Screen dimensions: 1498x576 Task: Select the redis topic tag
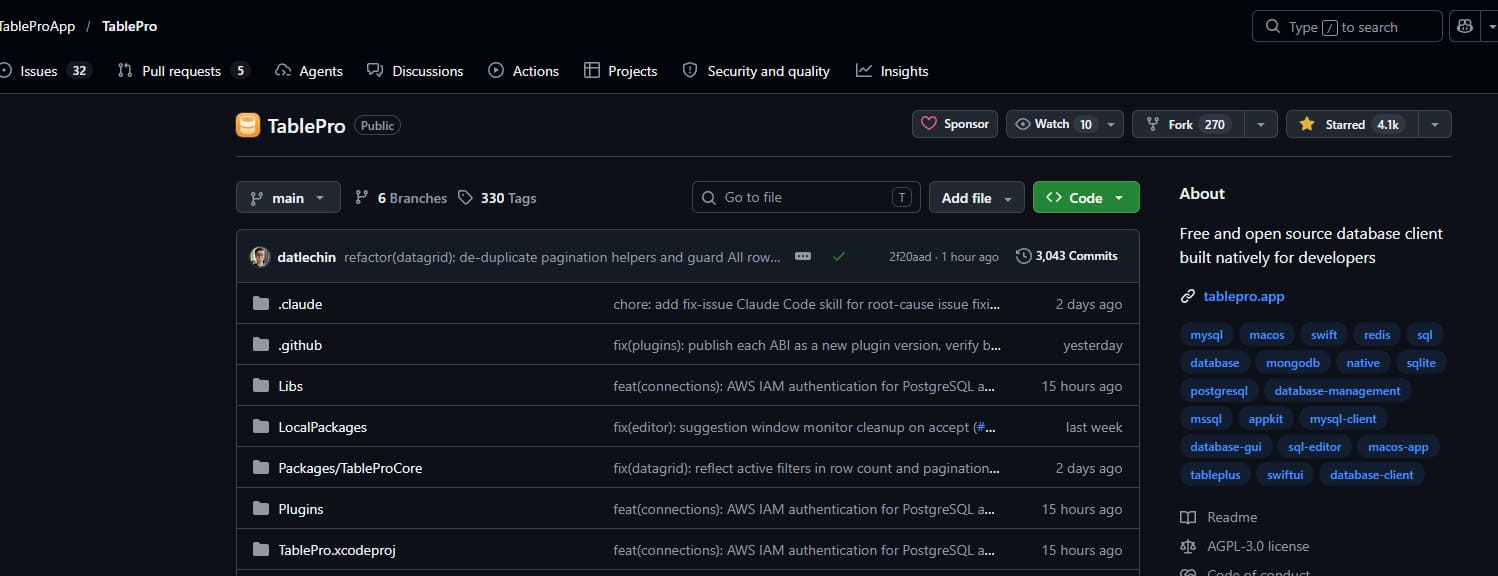point(1377,335)
